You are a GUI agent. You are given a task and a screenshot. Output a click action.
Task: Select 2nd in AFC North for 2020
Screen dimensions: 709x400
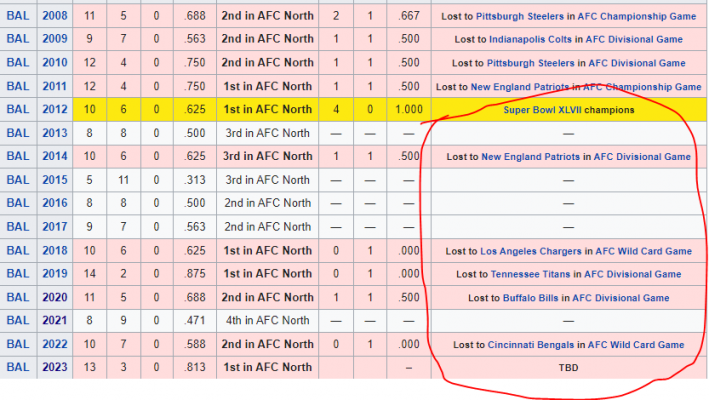(268, 297)
